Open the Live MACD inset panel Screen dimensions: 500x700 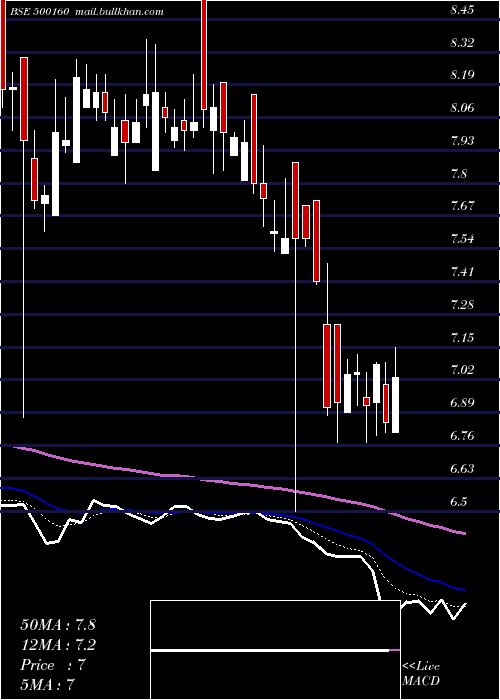pyautogui.click(x=275, y=650)
